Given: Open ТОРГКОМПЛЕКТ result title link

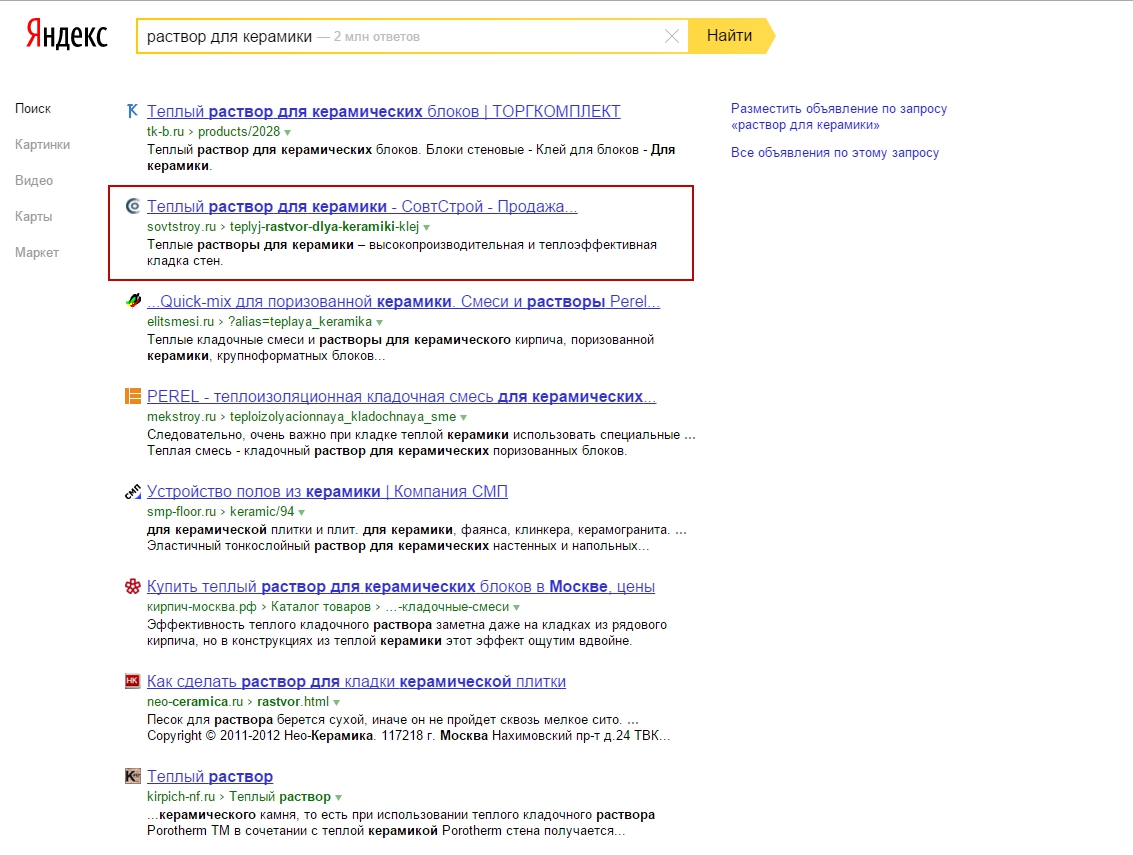Looking at the screenshot, I should click(x=384, y=111).
